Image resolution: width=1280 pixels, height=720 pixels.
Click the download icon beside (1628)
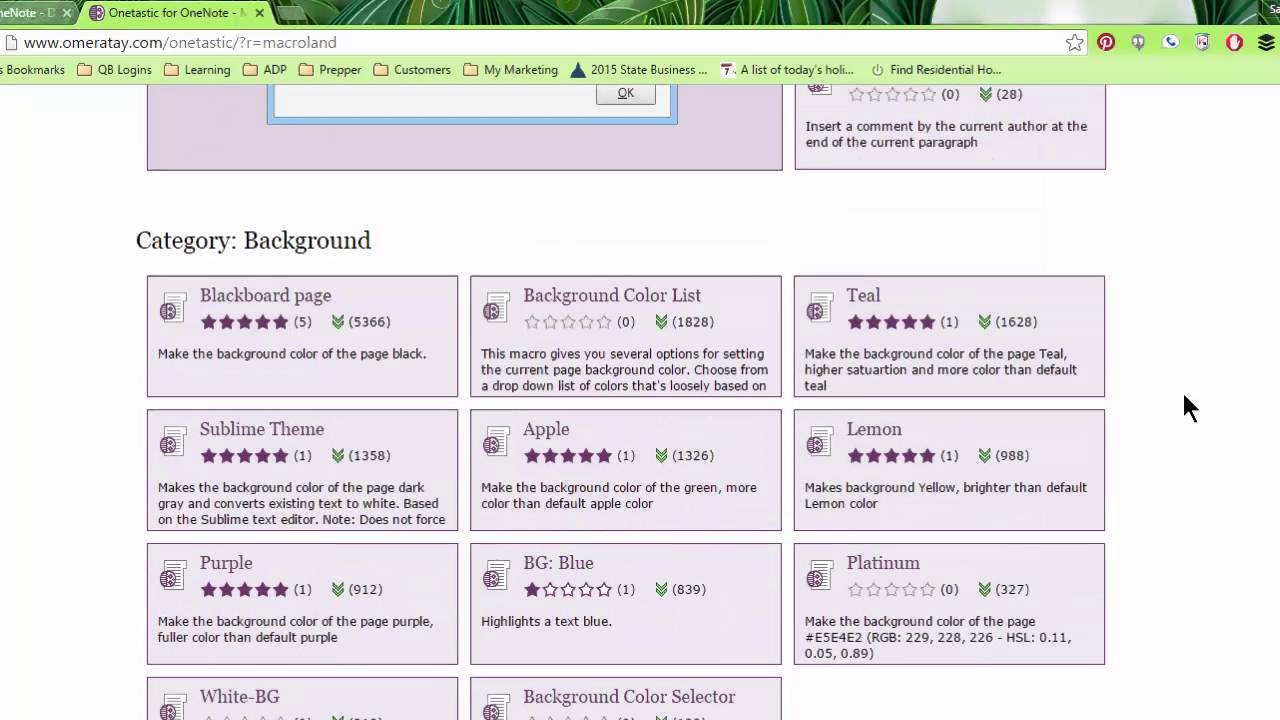pos(985,322)
